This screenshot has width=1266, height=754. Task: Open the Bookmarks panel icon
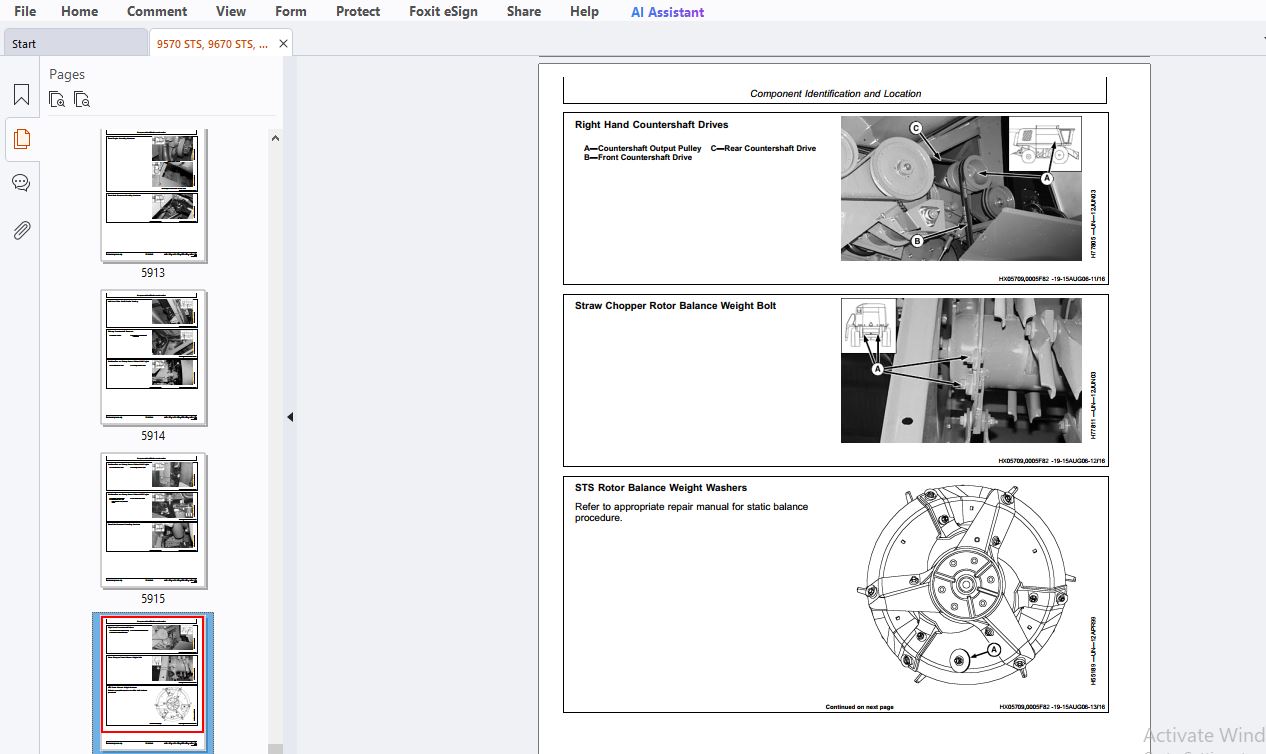21,95
